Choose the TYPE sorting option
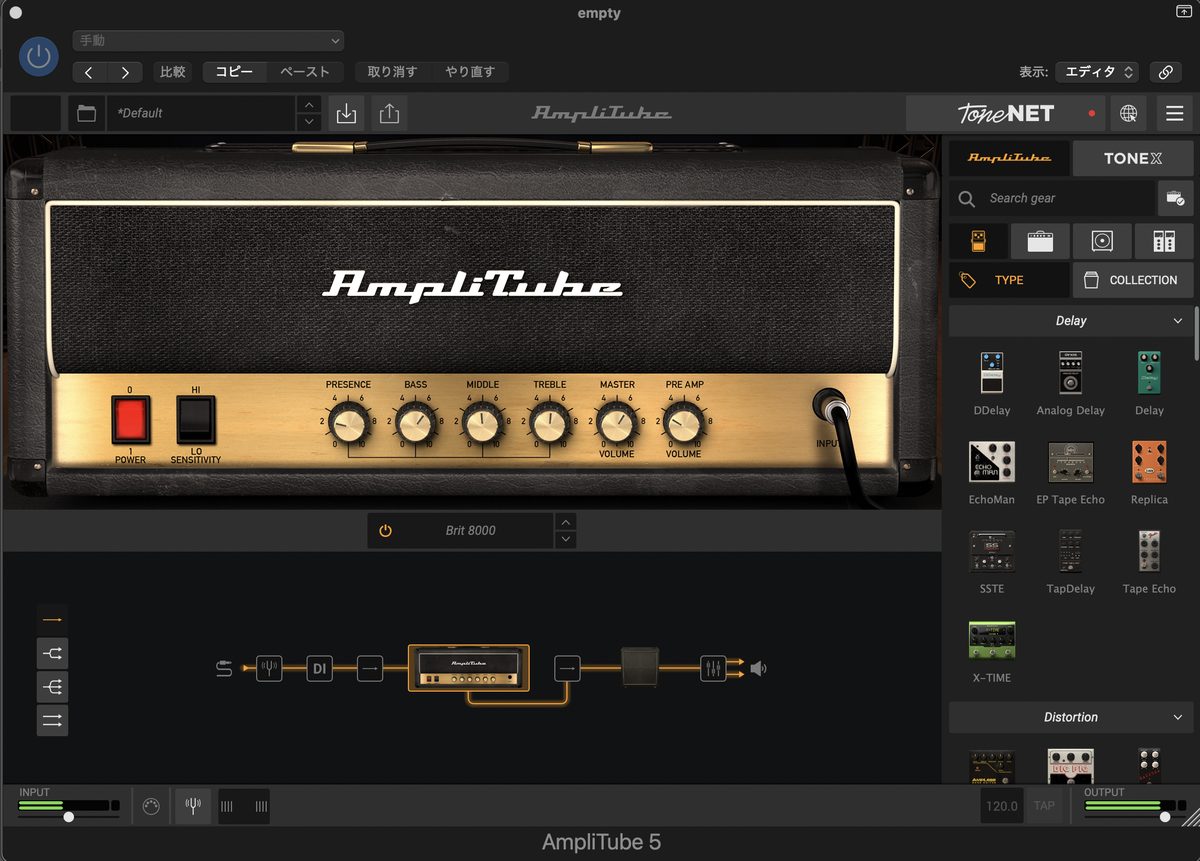The height and width of the screenshot is (861, 1200). pos(1009,280)
